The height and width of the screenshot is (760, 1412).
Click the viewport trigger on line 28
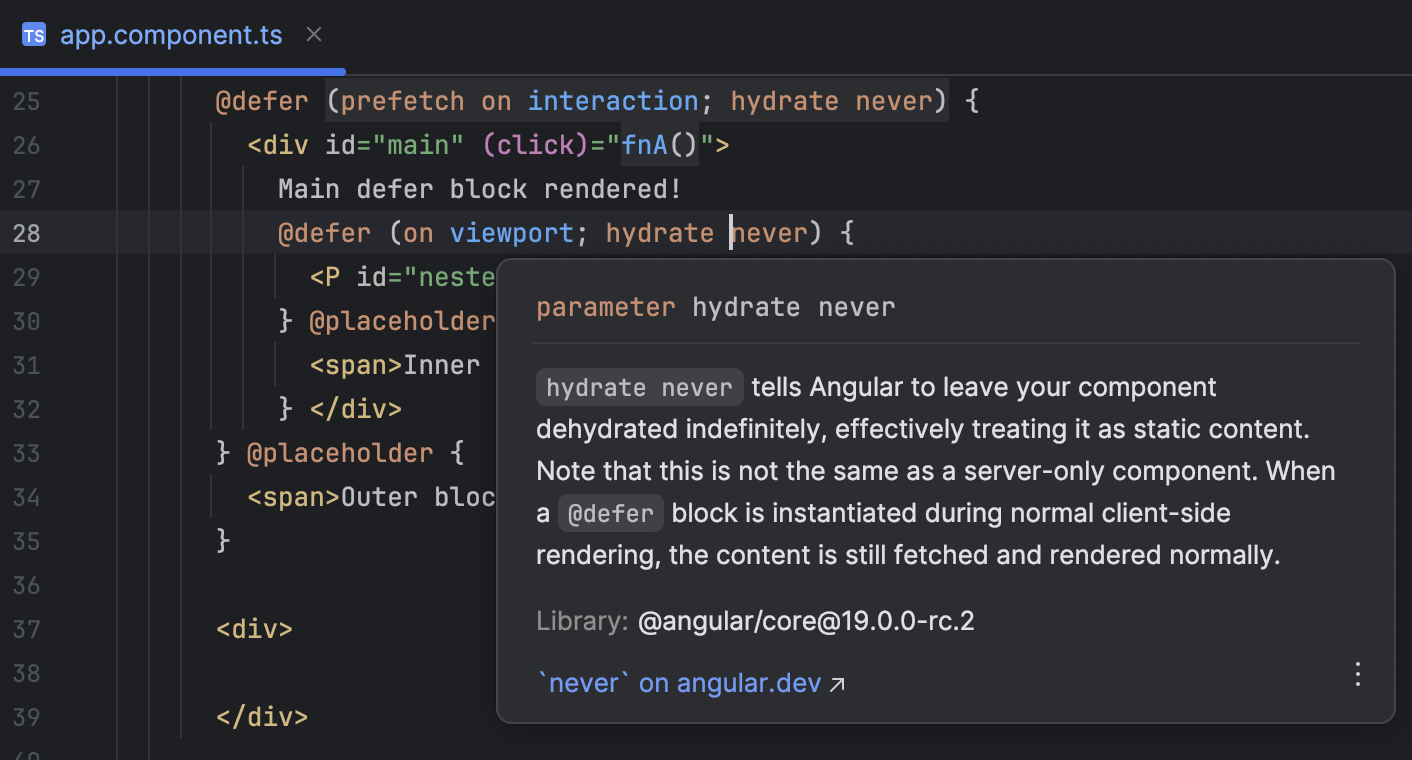point(511,232)
